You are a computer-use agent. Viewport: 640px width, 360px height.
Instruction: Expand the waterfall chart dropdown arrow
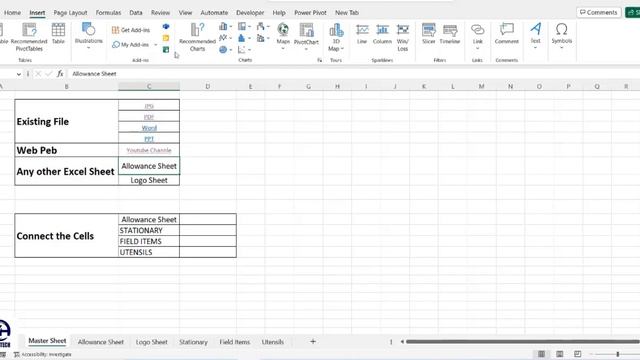268,27
